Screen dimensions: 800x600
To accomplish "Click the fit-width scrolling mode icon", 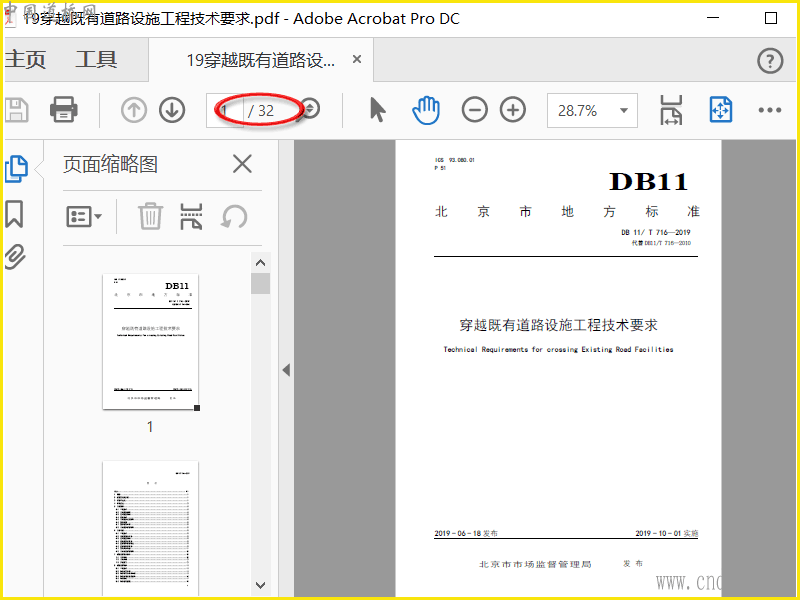I will coord(671,110).
